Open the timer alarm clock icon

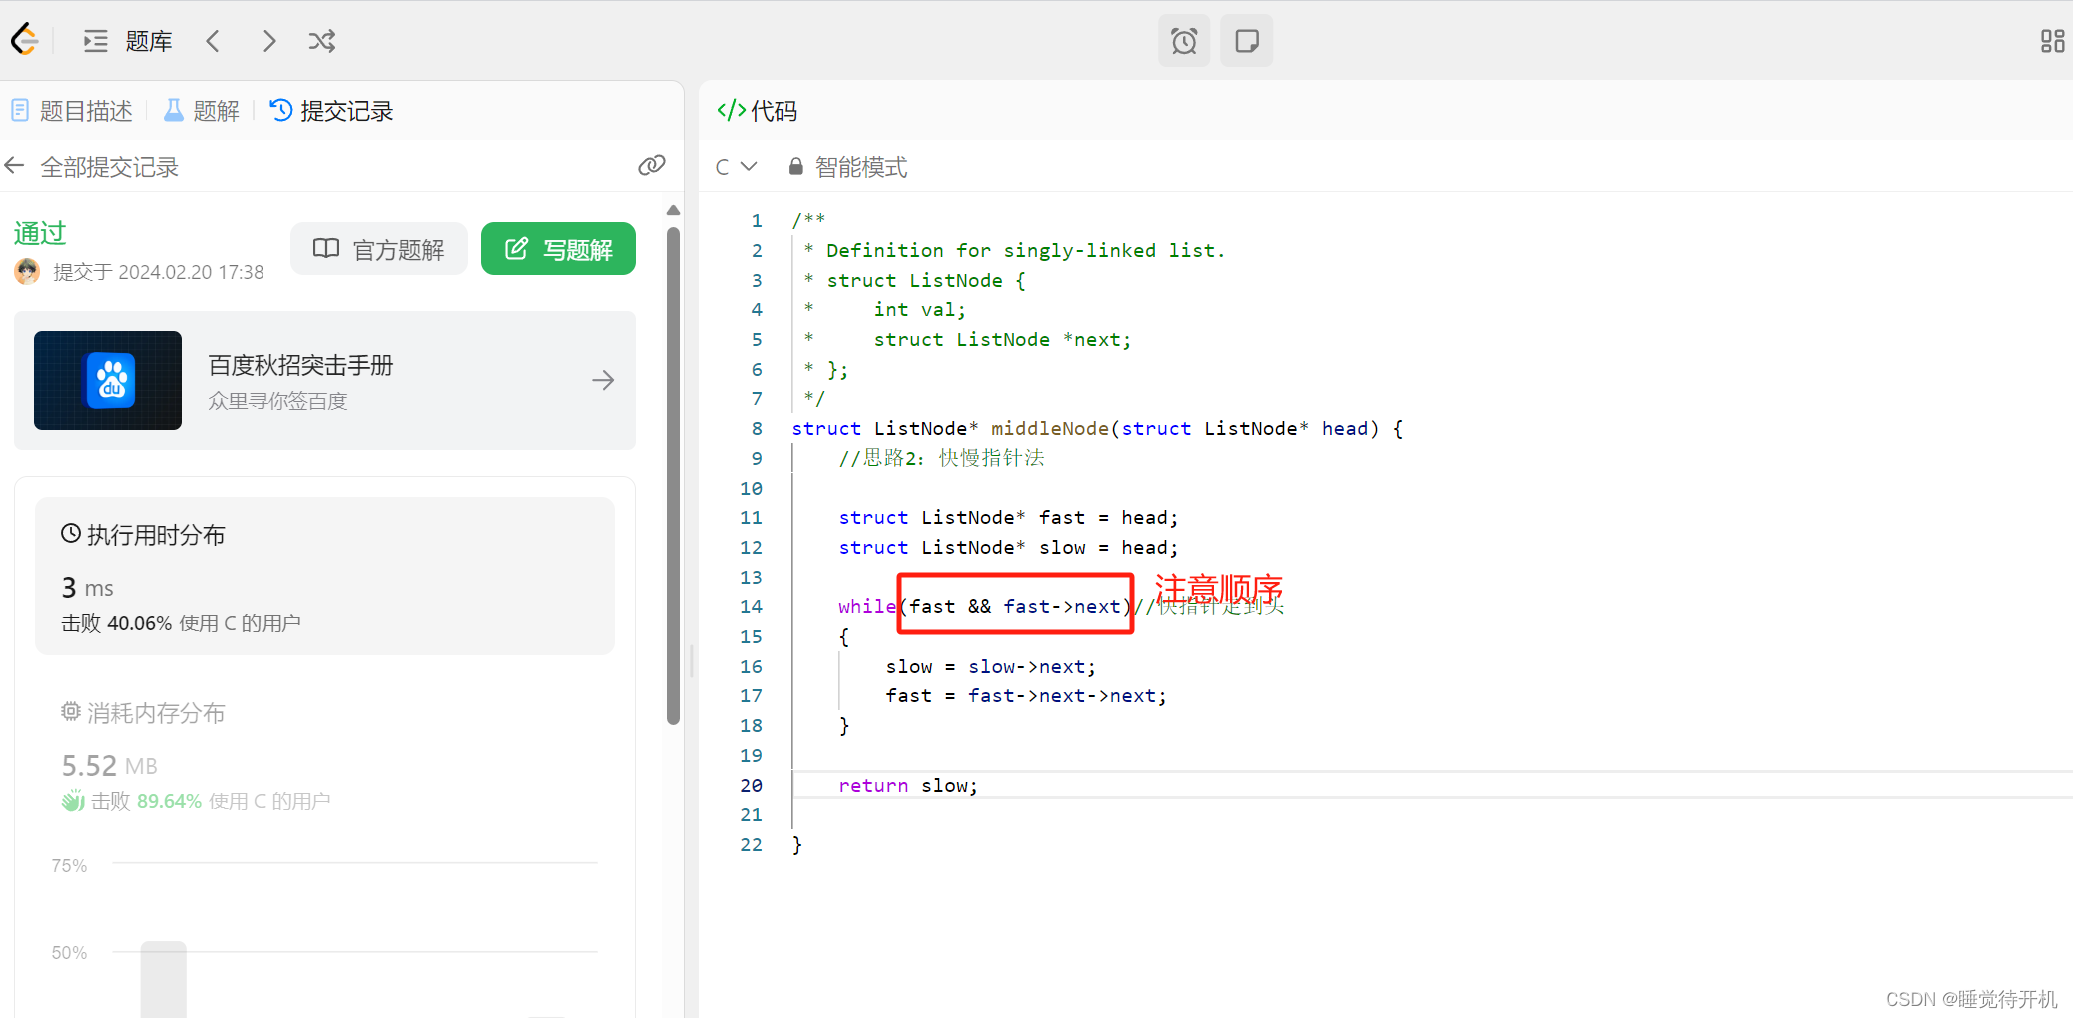tap(1184, 41)
